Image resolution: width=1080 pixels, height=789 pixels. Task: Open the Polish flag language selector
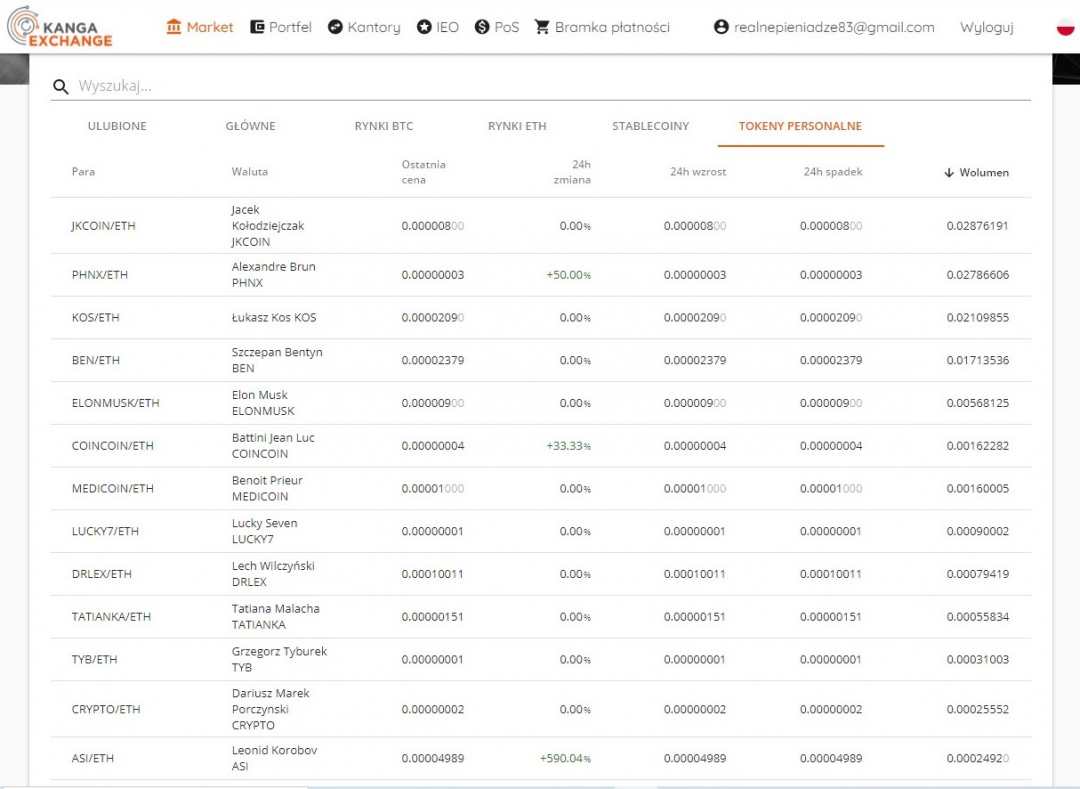pyautogui.click(x=1065, y=27)
